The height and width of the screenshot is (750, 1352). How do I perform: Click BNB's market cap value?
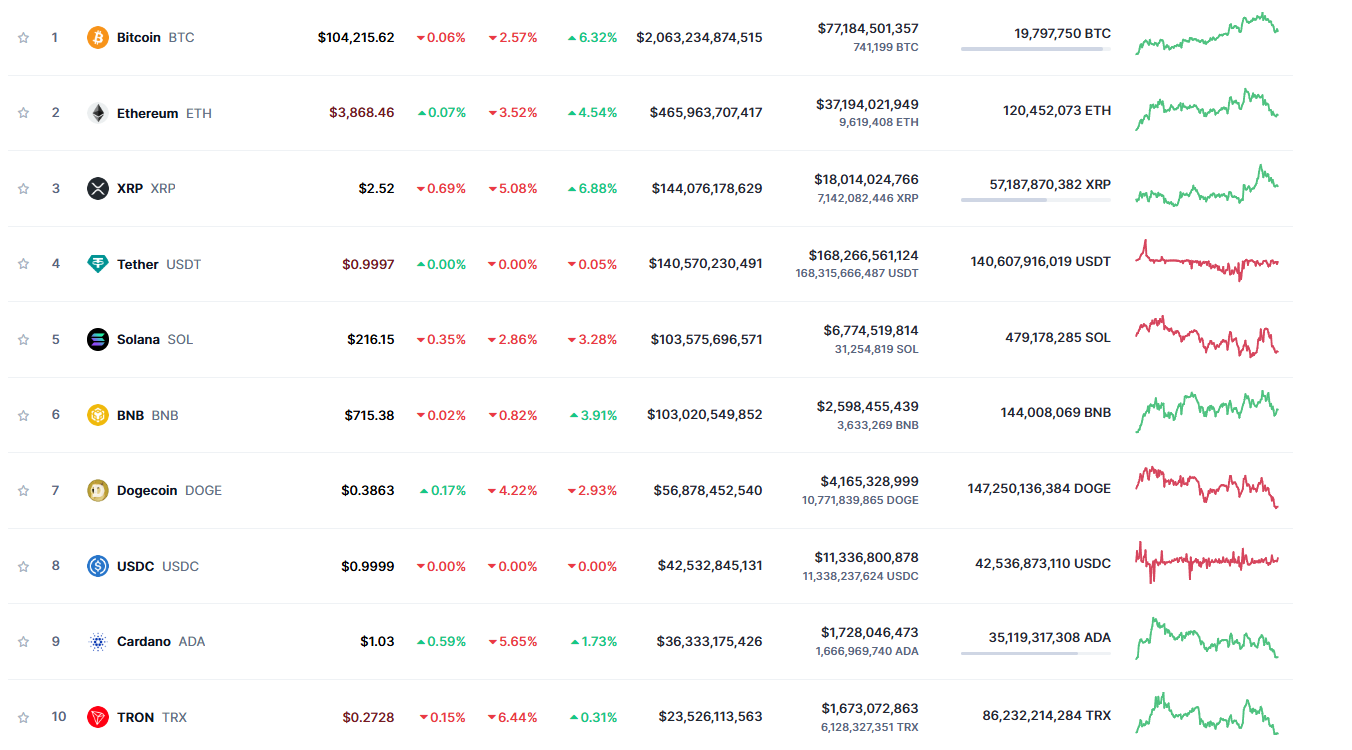click(705, 415)
